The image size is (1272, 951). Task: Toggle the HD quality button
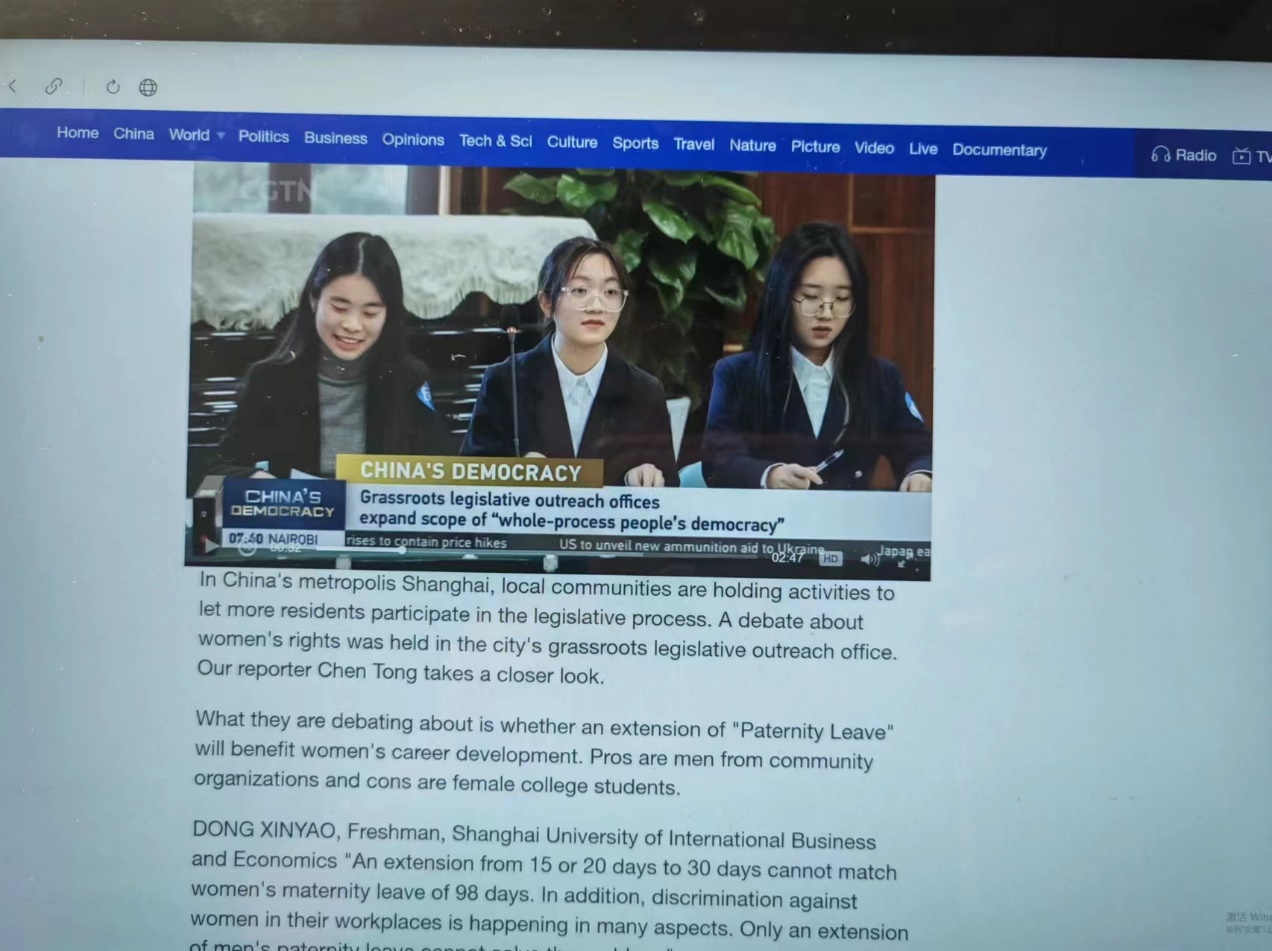tap(831, 558)
